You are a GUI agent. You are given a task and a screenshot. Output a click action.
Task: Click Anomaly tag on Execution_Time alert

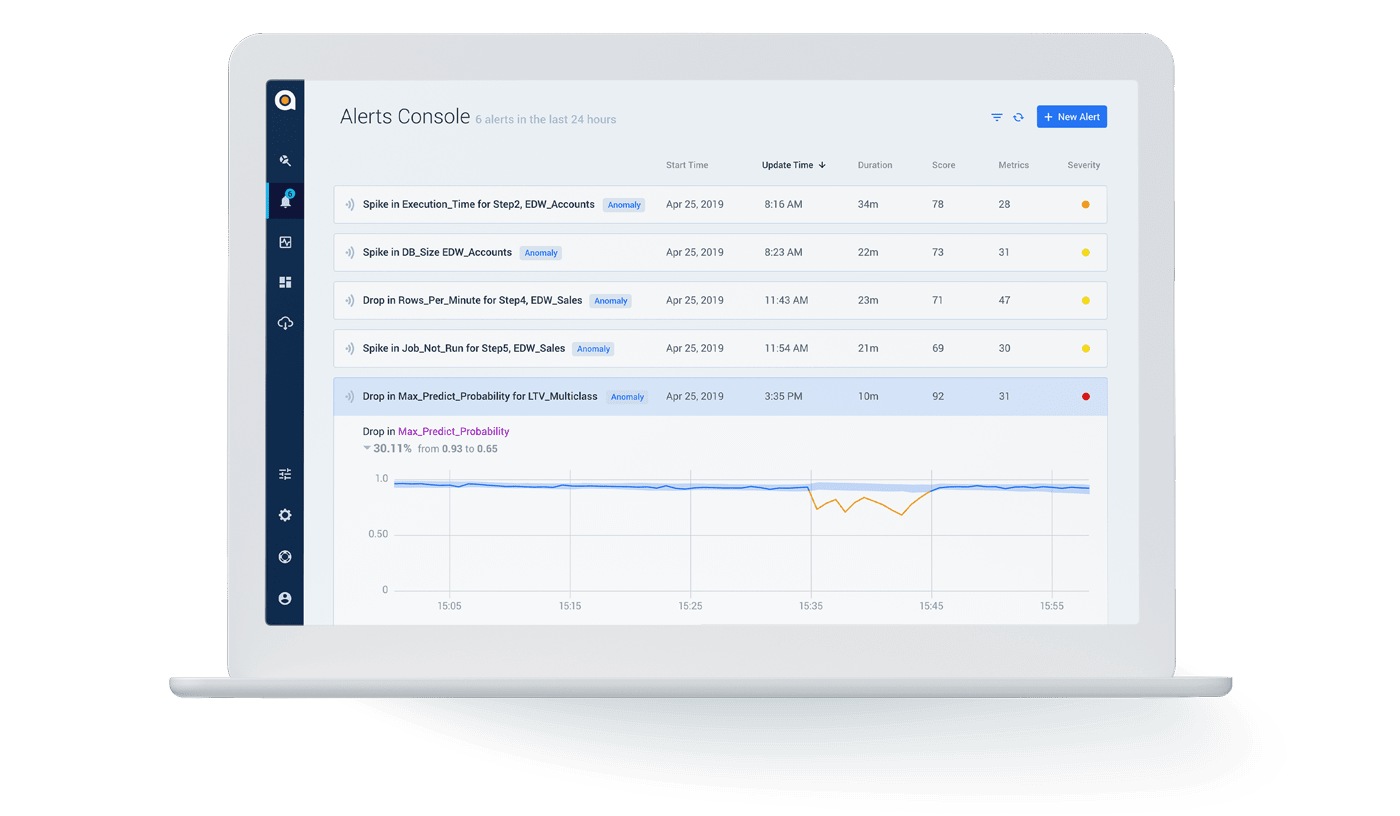pyautogui.click(x=624, y=205)
